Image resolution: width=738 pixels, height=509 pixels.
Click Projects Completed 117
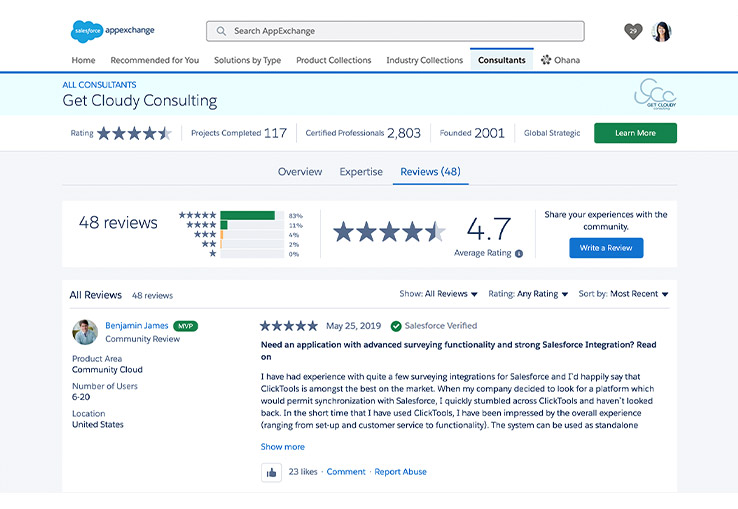pyautogui.click(x=239, y=133)
